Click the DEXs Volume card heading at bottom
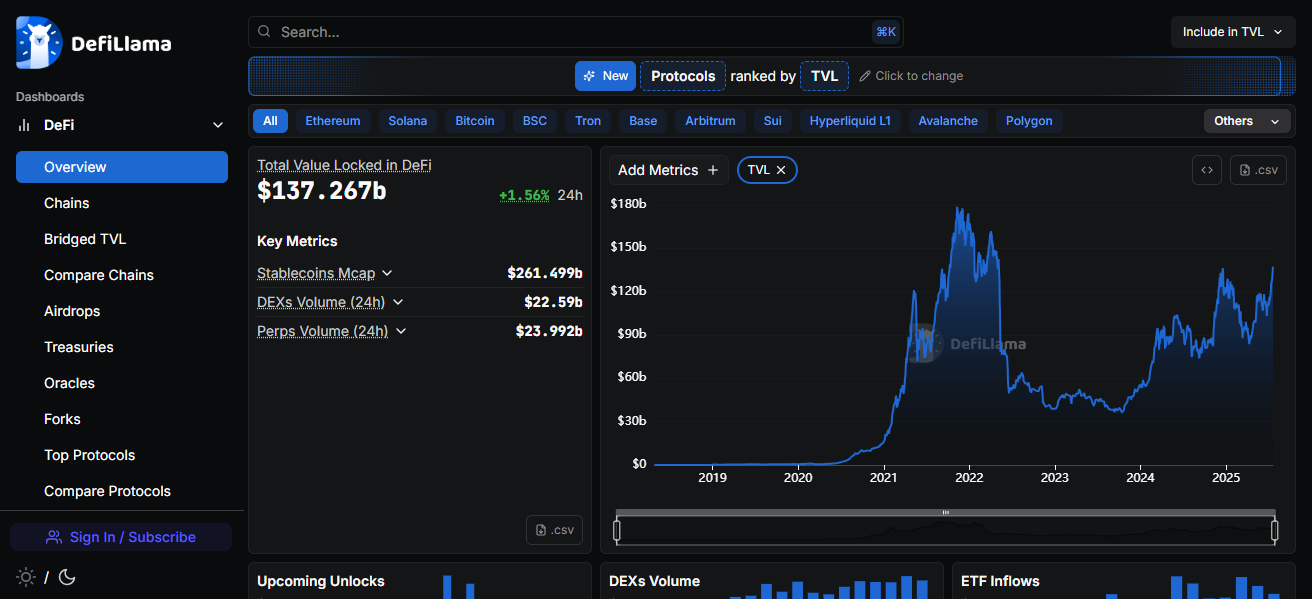Image resolution: width=1312 pixels, height=599 pixels. click(x=654, y=581)
